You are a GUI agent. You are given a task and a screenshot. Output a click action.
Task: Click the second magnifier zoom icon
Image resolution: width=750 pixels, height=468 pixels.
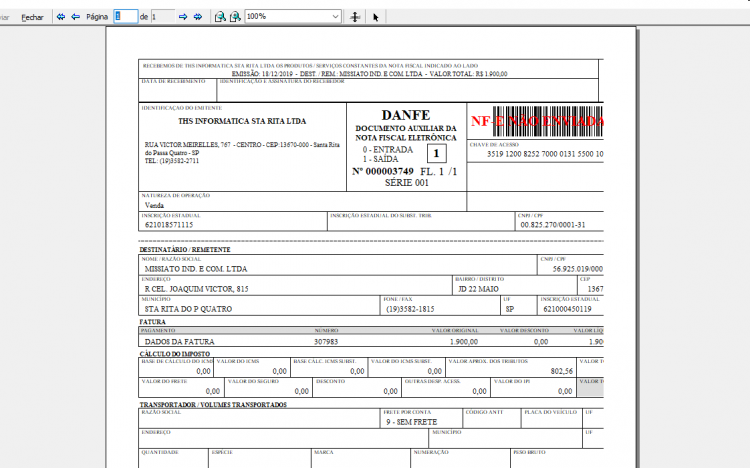(x=235, y=17)
